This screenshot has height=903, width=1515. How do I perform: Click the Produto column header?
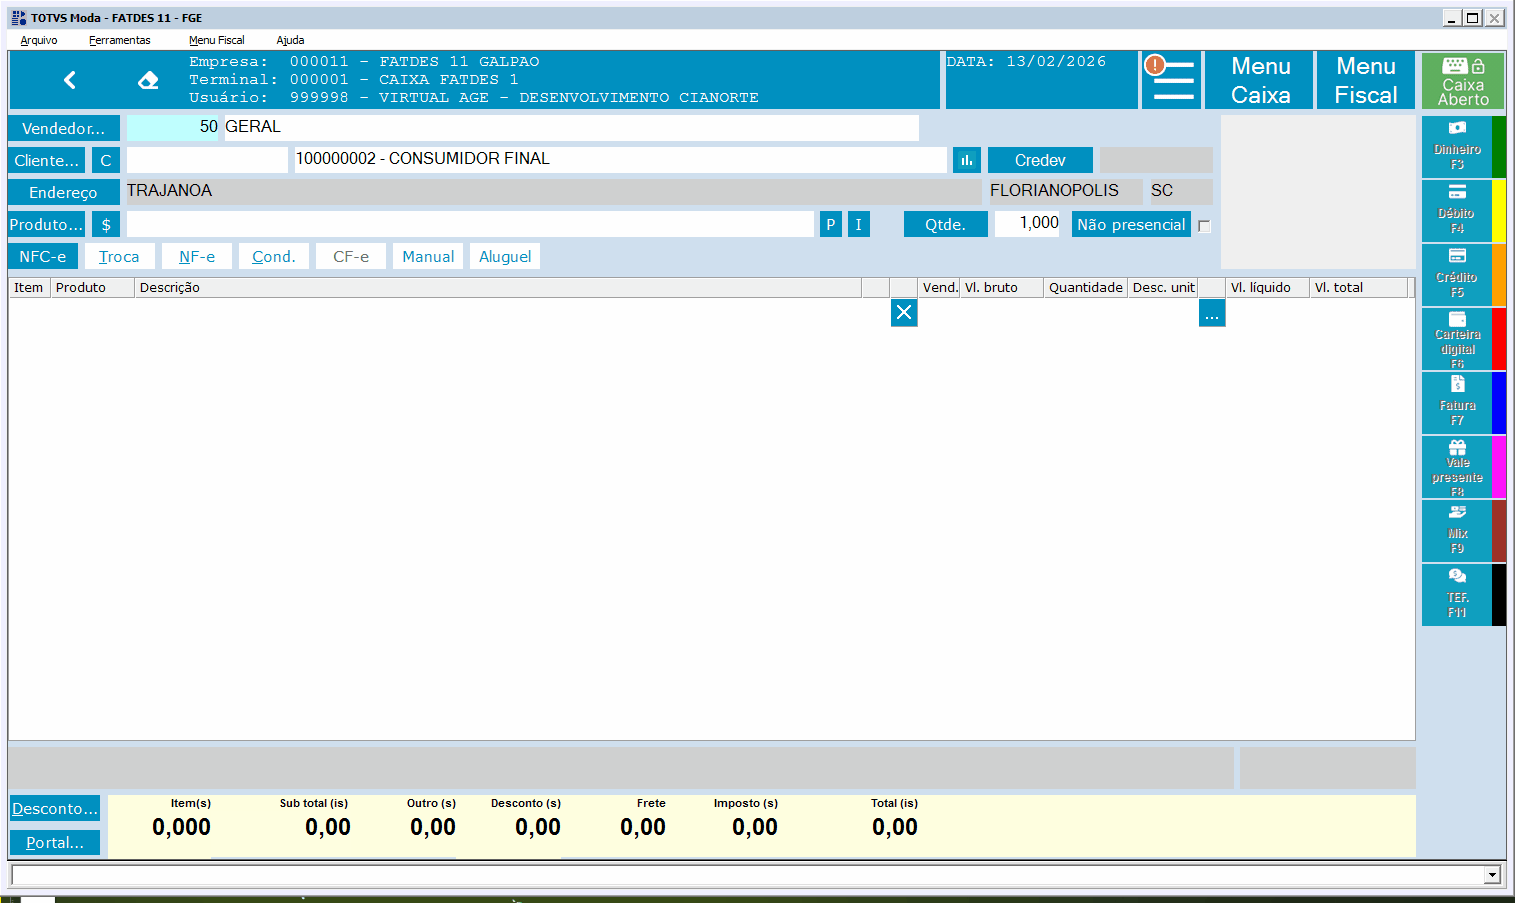92,287
